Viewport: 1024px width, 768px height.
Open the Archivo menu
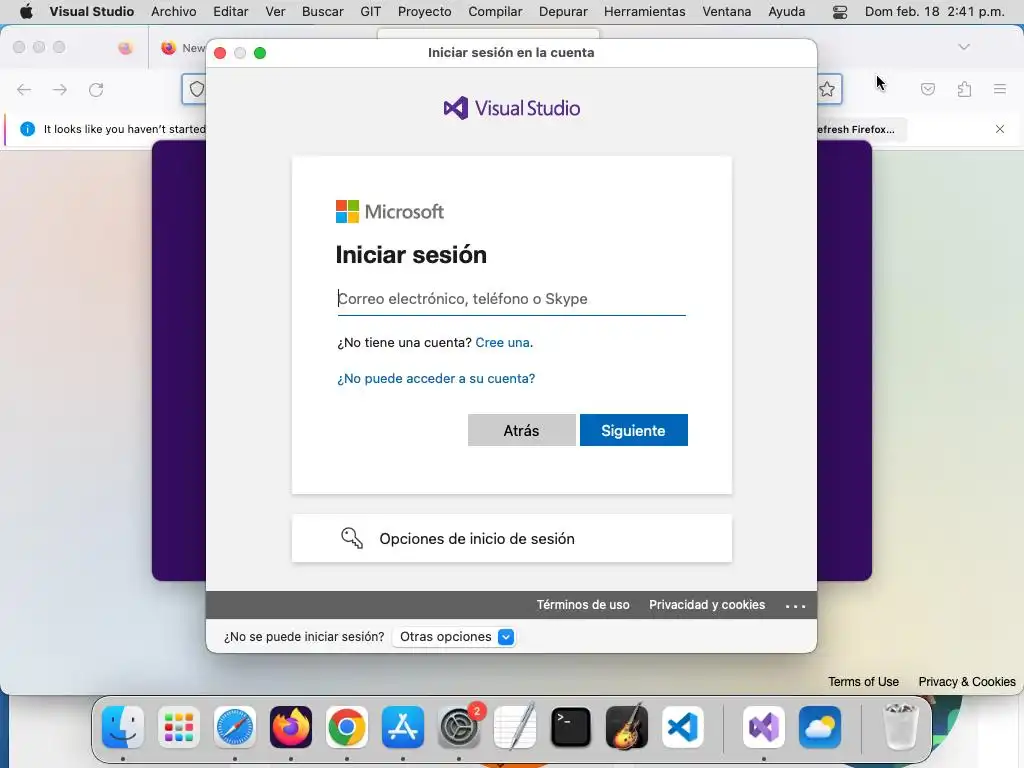click(174, 11)
